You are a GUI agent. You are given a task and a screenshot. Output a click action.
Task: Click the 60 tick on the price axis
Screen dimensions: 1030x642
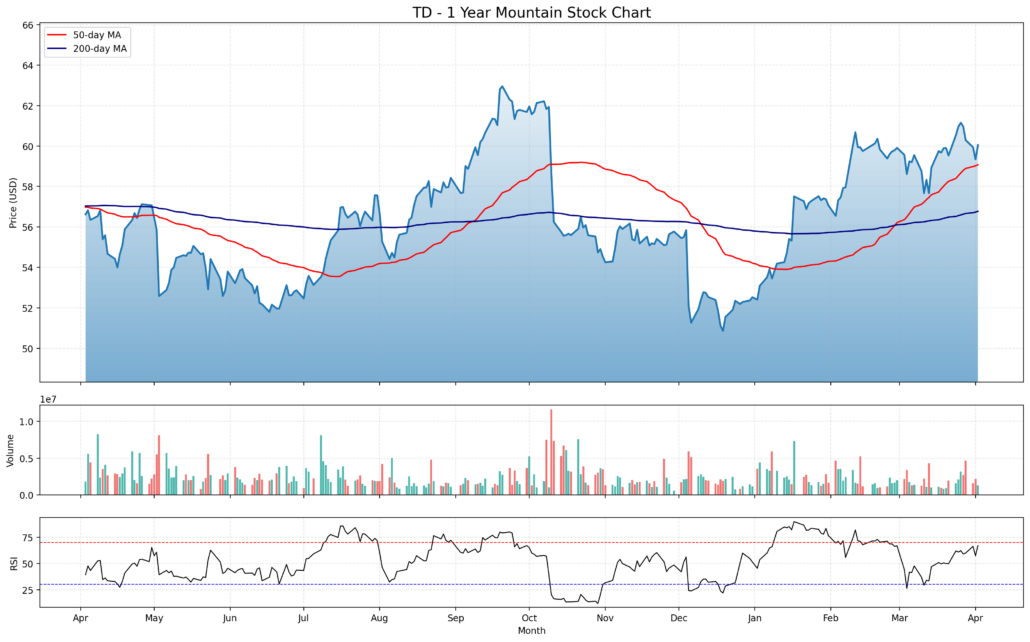click(28, 147)
